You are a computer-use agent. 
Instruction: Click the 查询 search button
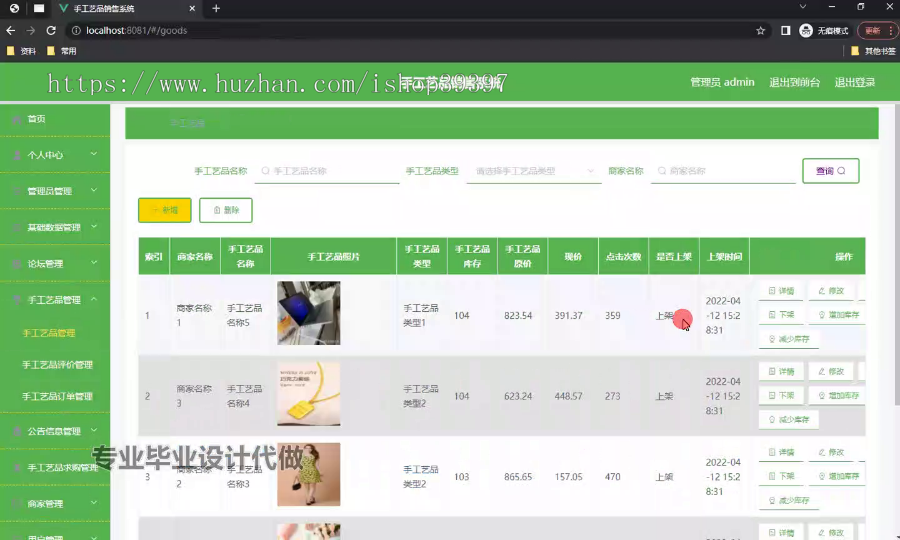point(831,171)
